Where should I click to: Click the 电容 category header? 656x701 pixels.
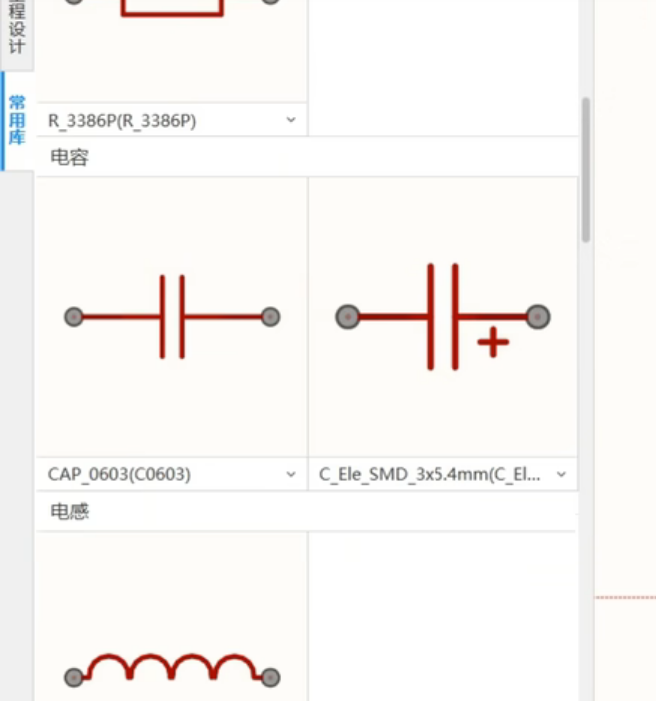pos(307,157)
